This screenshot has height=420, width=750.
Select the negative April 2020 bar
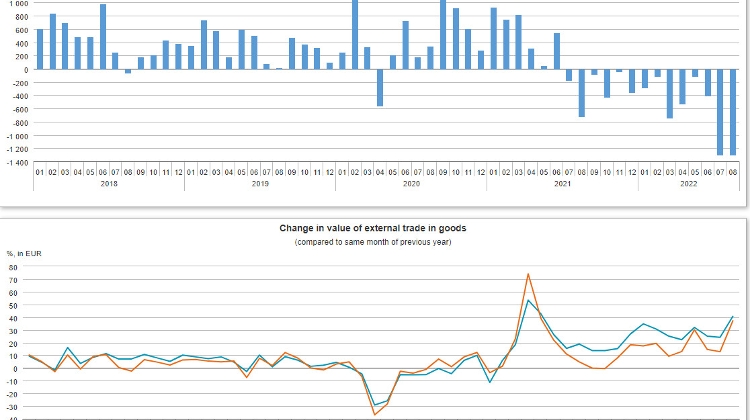pyautogui.click(x=380, y=88)
